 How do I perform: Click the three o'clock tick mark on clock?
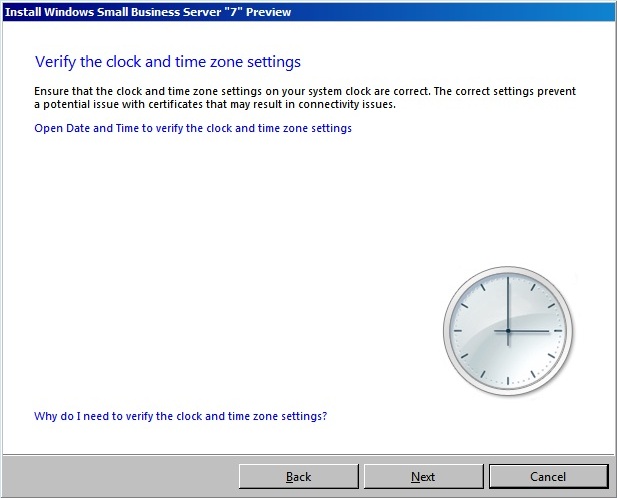(558, 331)
